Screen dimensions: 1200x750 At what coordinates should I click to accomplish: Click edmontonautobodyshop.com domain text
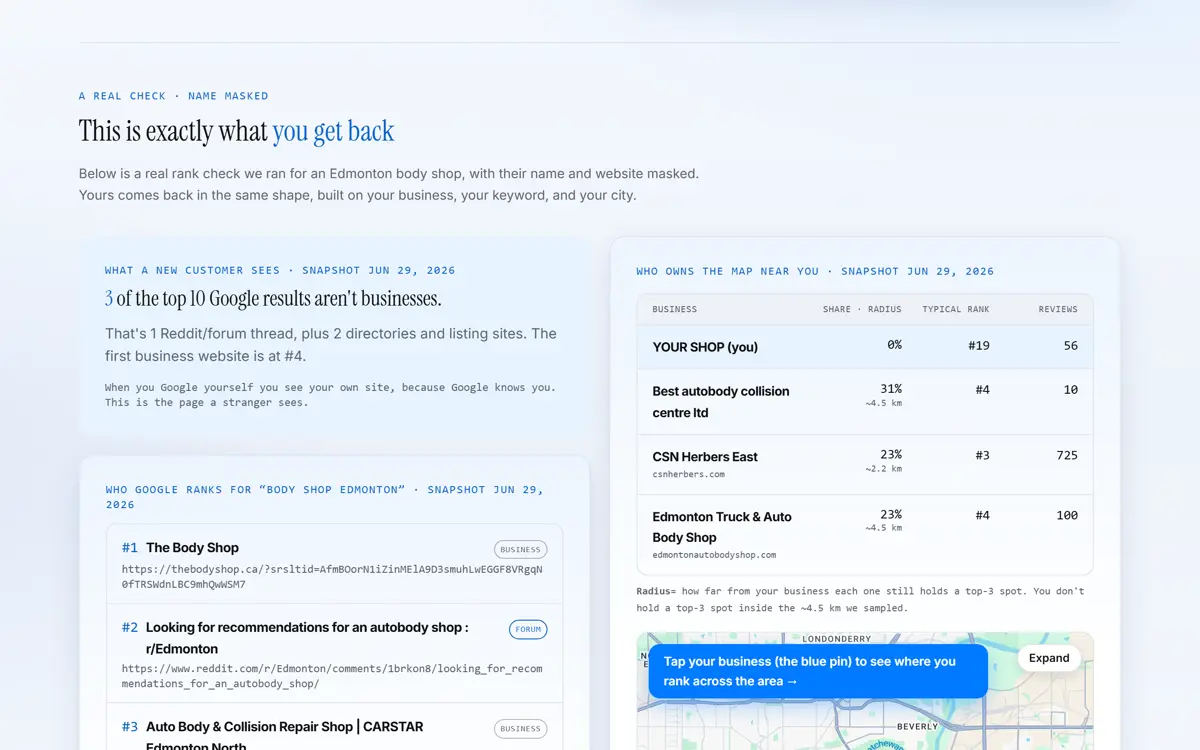coord(714,554)
